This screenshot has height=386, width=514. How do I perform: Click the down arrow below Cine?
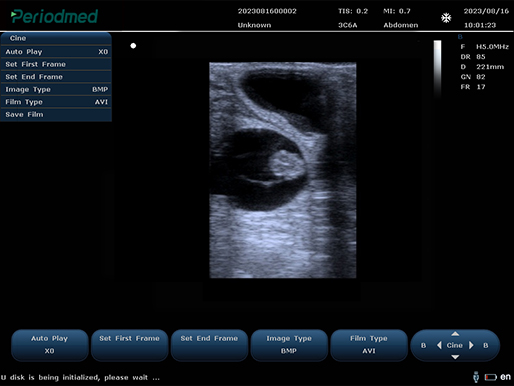click(455, 357)
